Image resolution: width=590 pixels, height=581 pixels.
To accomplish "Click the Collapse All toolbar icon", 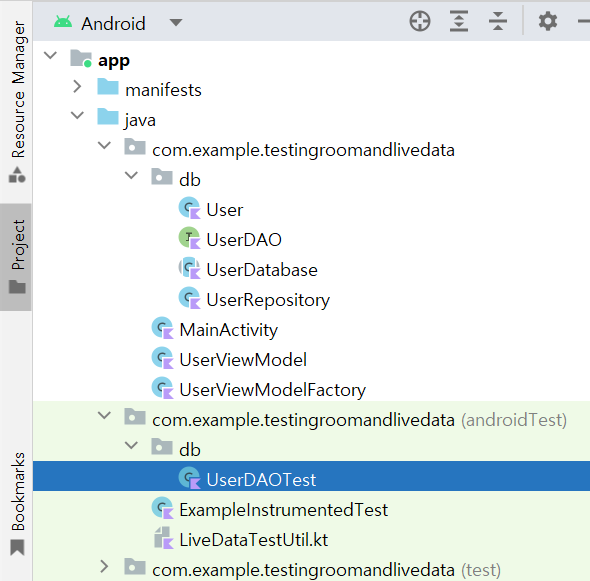I will pos(498,21).
